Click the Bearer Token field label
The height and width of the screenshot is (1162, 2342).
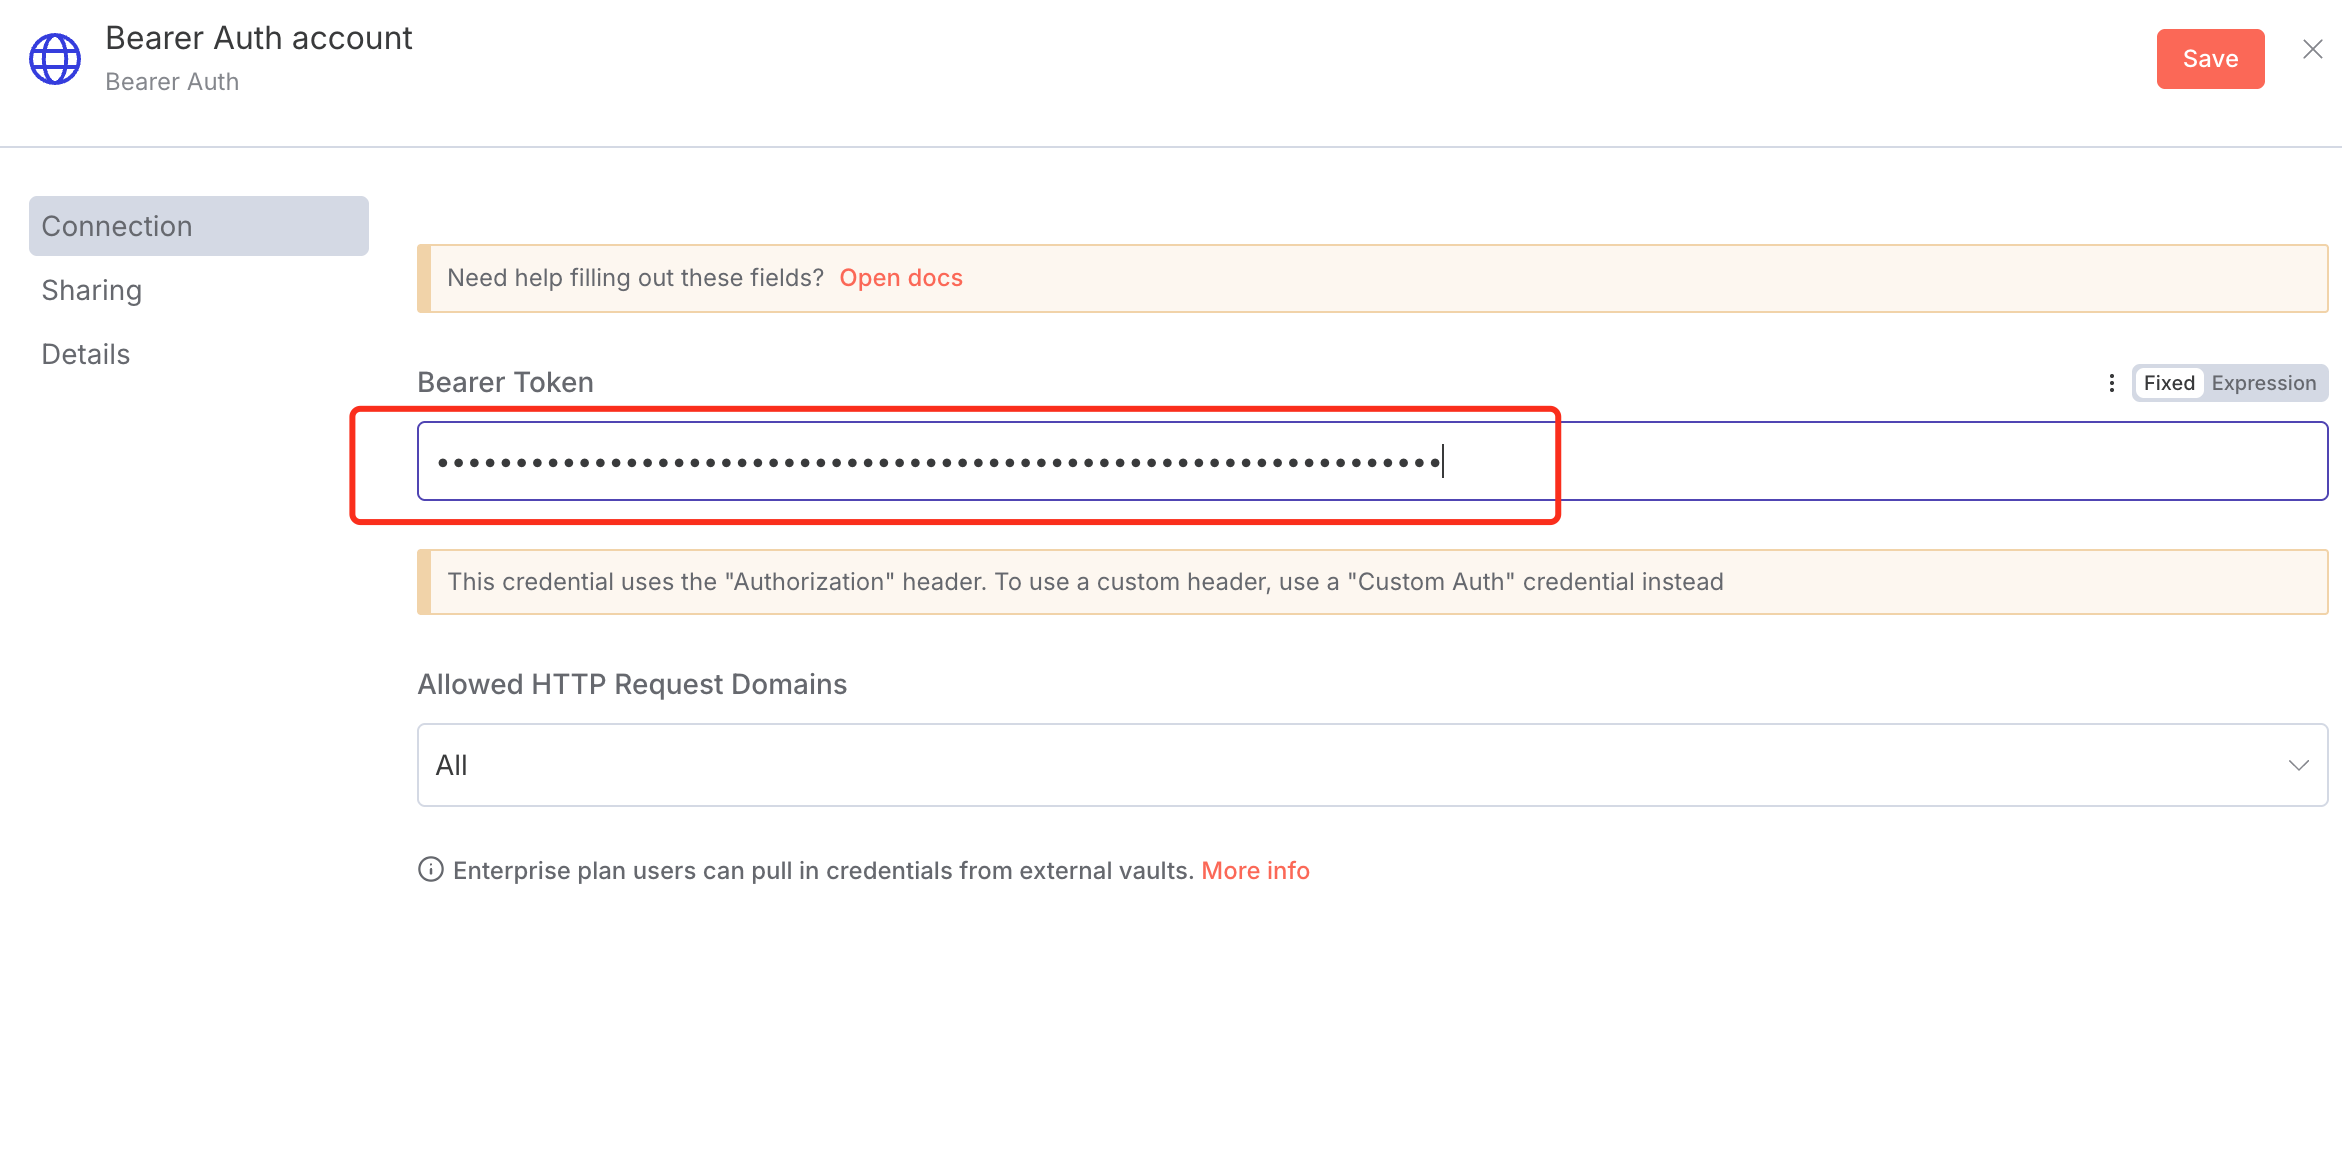505,382
